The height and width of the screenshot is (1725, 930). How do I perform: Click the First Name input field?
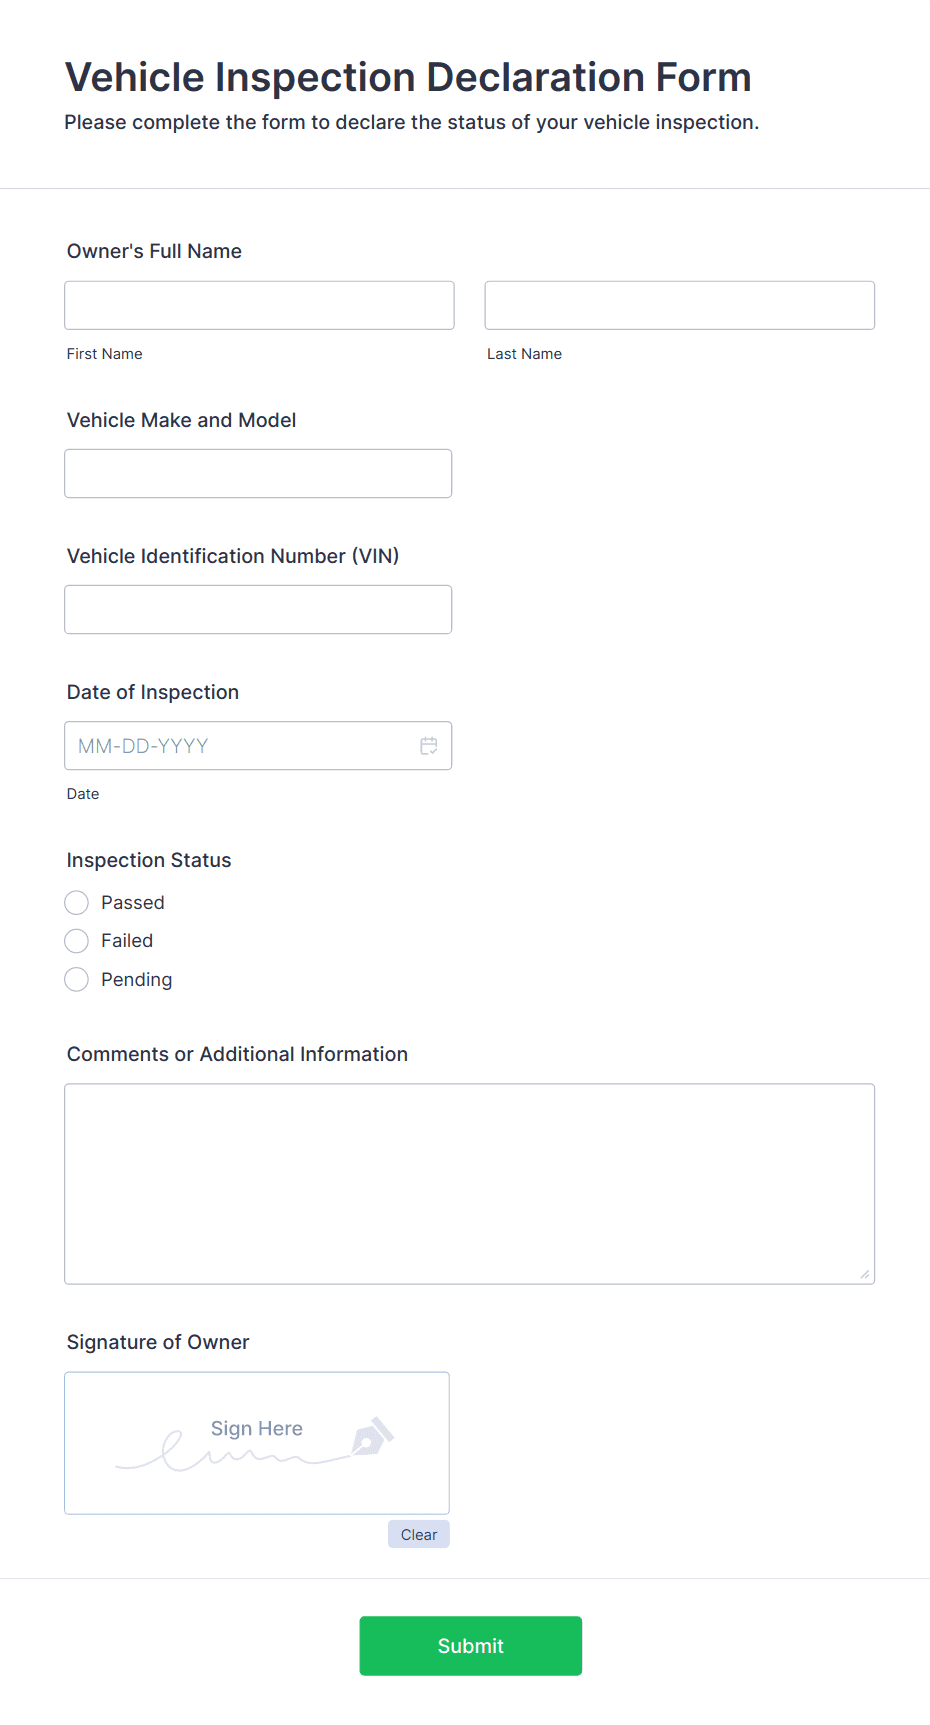point(259,305)
